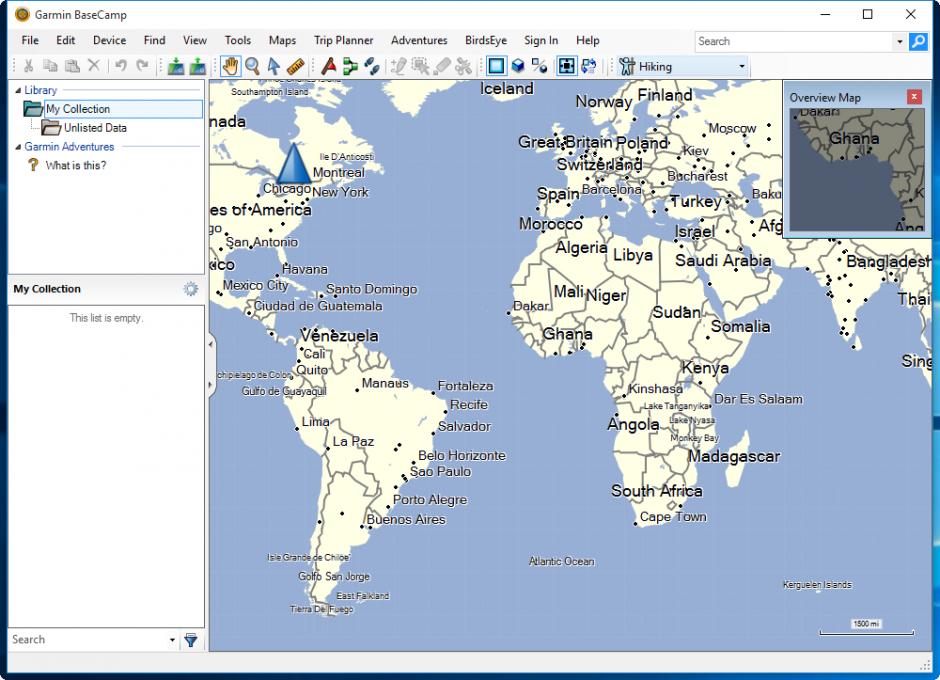Click the Insert pencil tool icon

pyautogui.click(x=399, y=66)
